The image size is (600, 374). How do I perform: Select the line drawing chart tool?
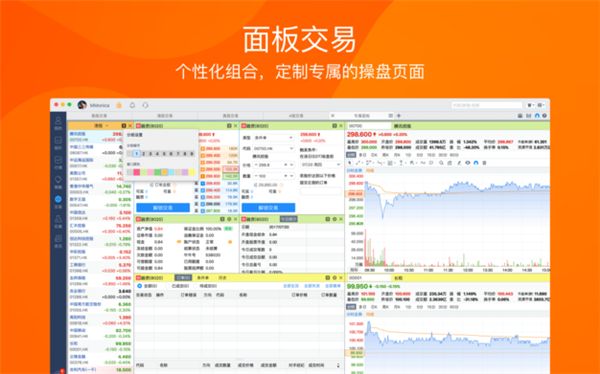[x=359, y=163]
